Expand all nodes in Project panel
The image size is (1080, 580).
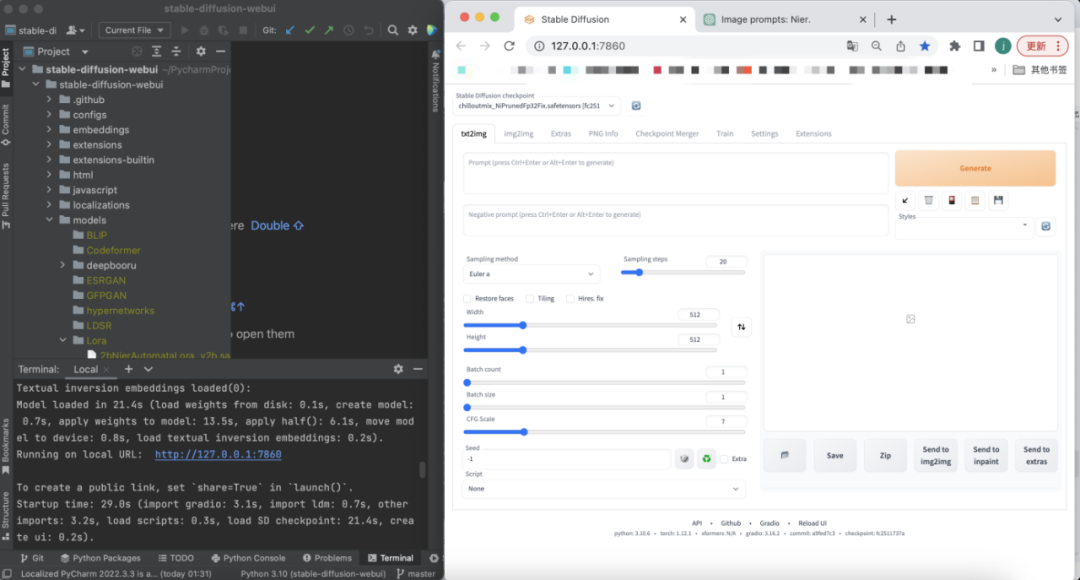tap(156, 52)
